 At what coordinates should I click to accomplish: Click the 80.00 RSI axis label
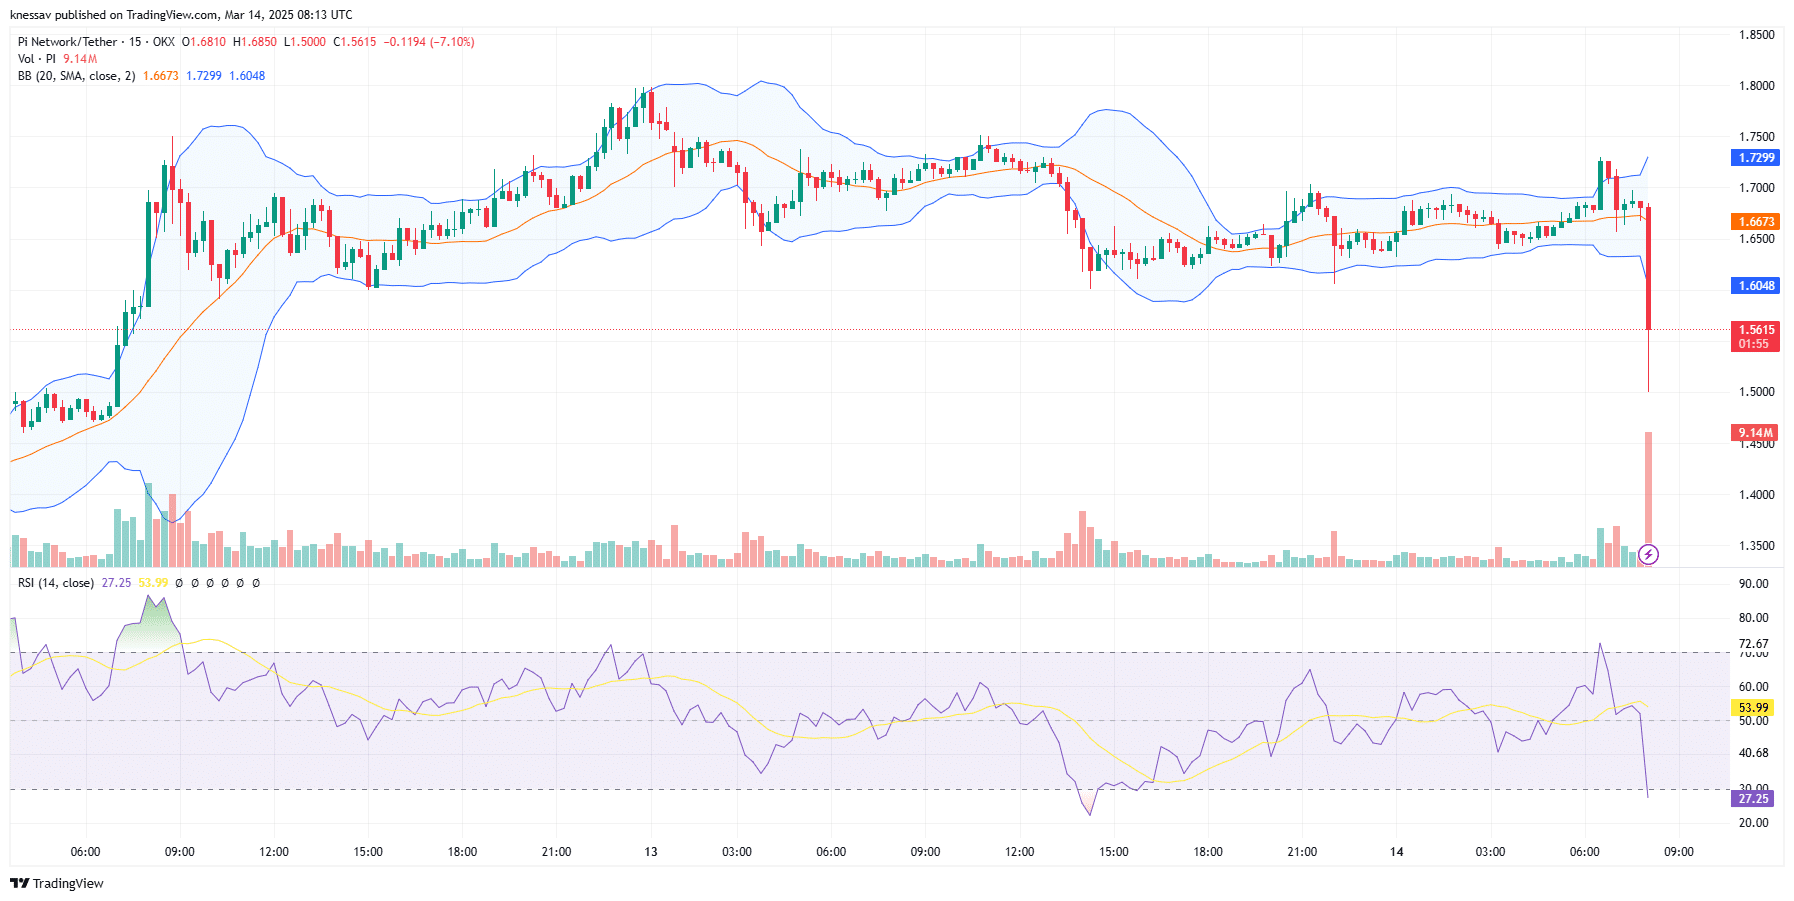pyautogui.click(x=1754, y=618)
